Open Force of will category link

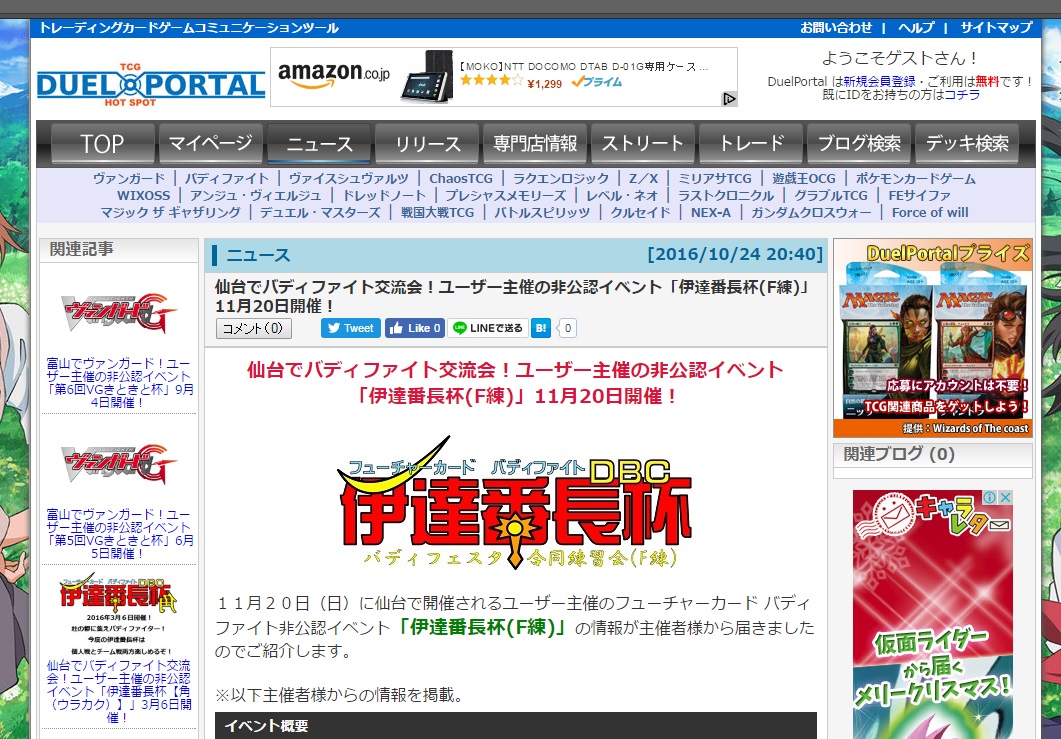pos(930,212)
